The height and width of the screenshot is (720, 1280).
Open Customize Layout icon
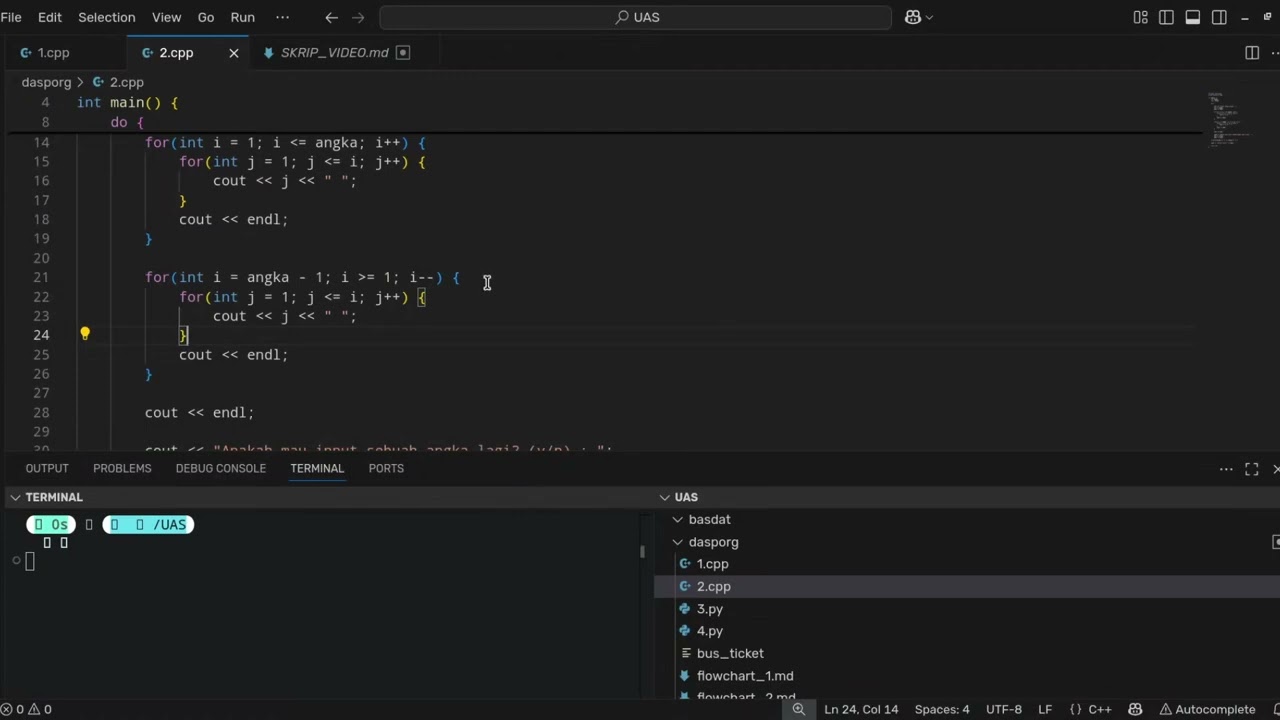(x=1140, y=17)
